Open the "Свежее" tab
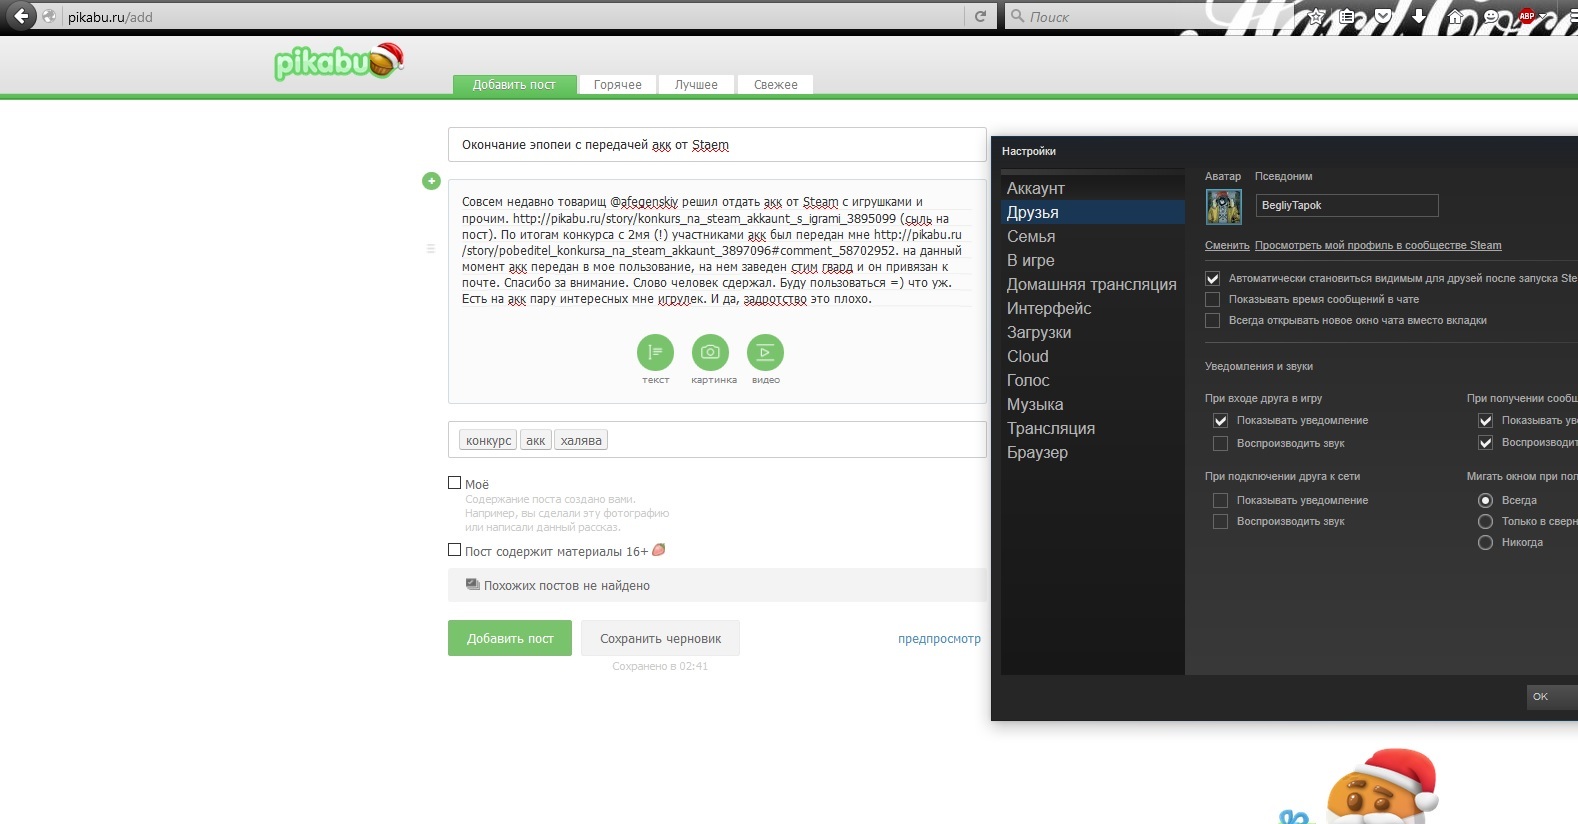The image size is (1578, 824). (775, 85)
